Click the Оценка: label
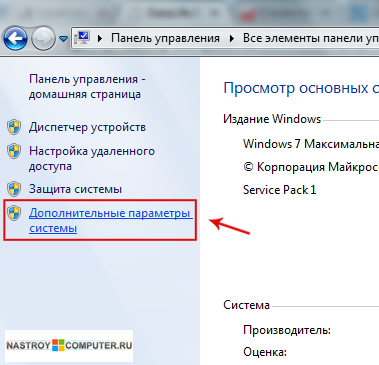Viewport: 379px width, 365px height. click(x=265, y=352)
